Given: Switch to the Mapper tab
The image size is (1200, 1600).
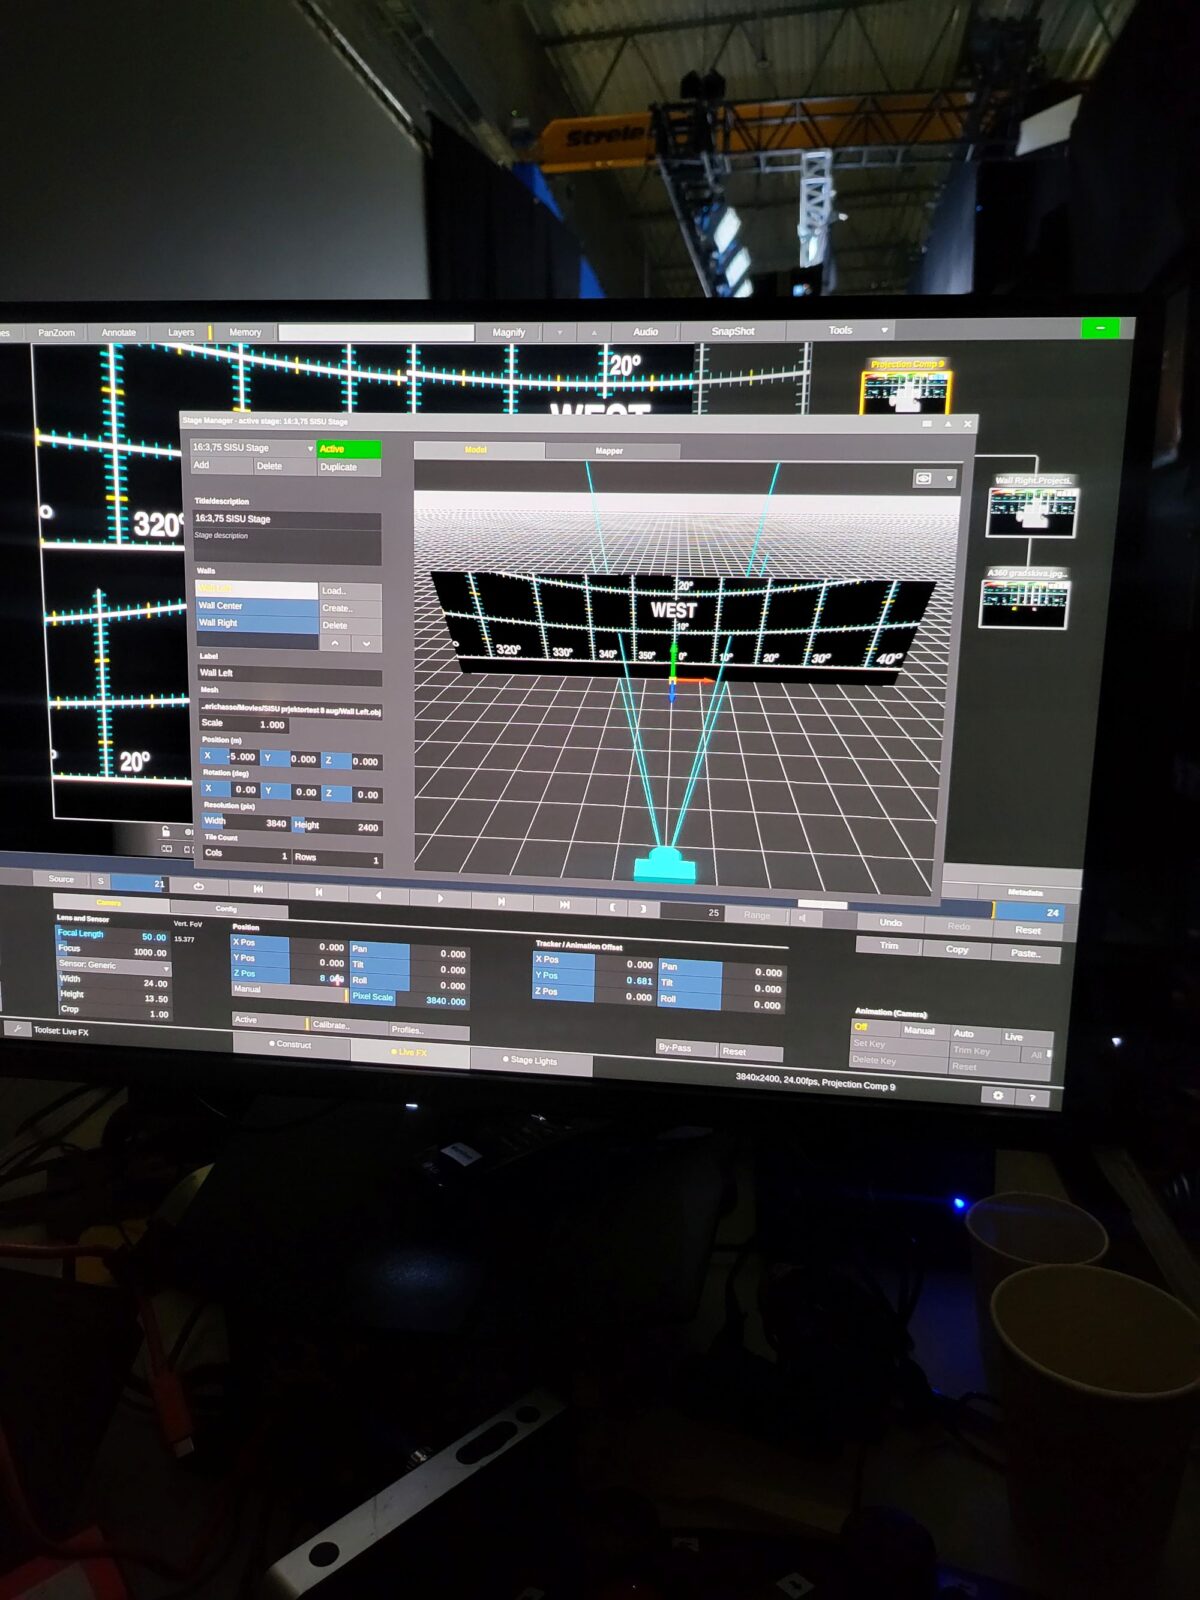Looking at the screenshot, I should pyautogui.click(x=609, y=451).
